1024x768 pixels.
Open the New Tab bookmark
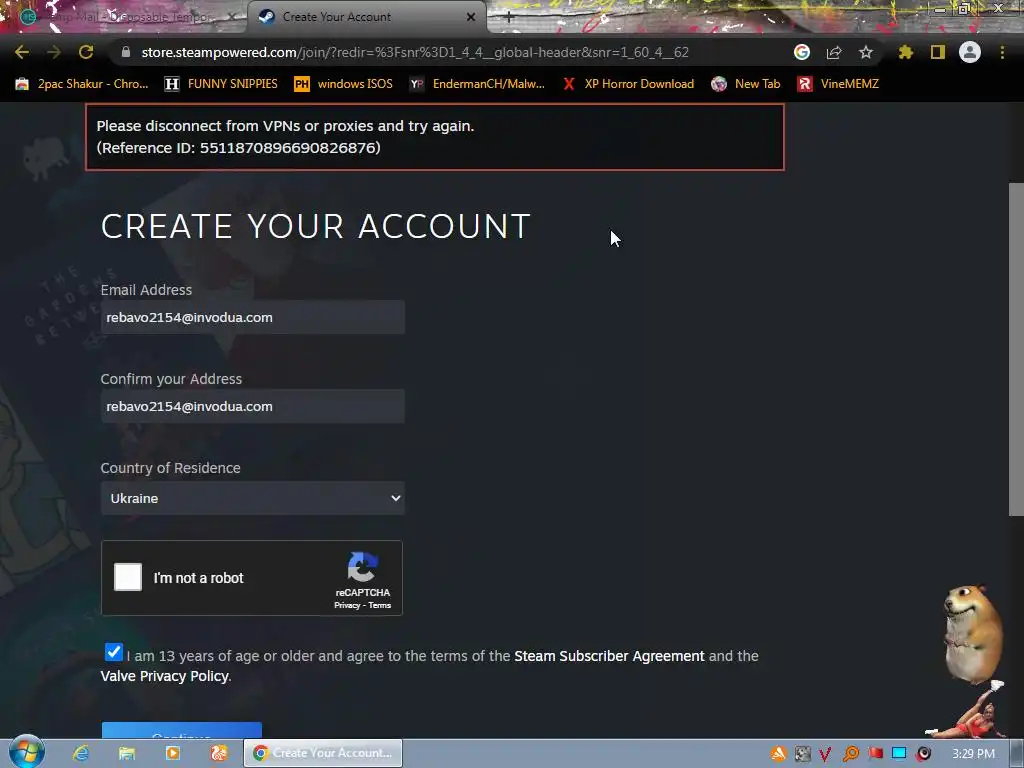pos(746,84)
